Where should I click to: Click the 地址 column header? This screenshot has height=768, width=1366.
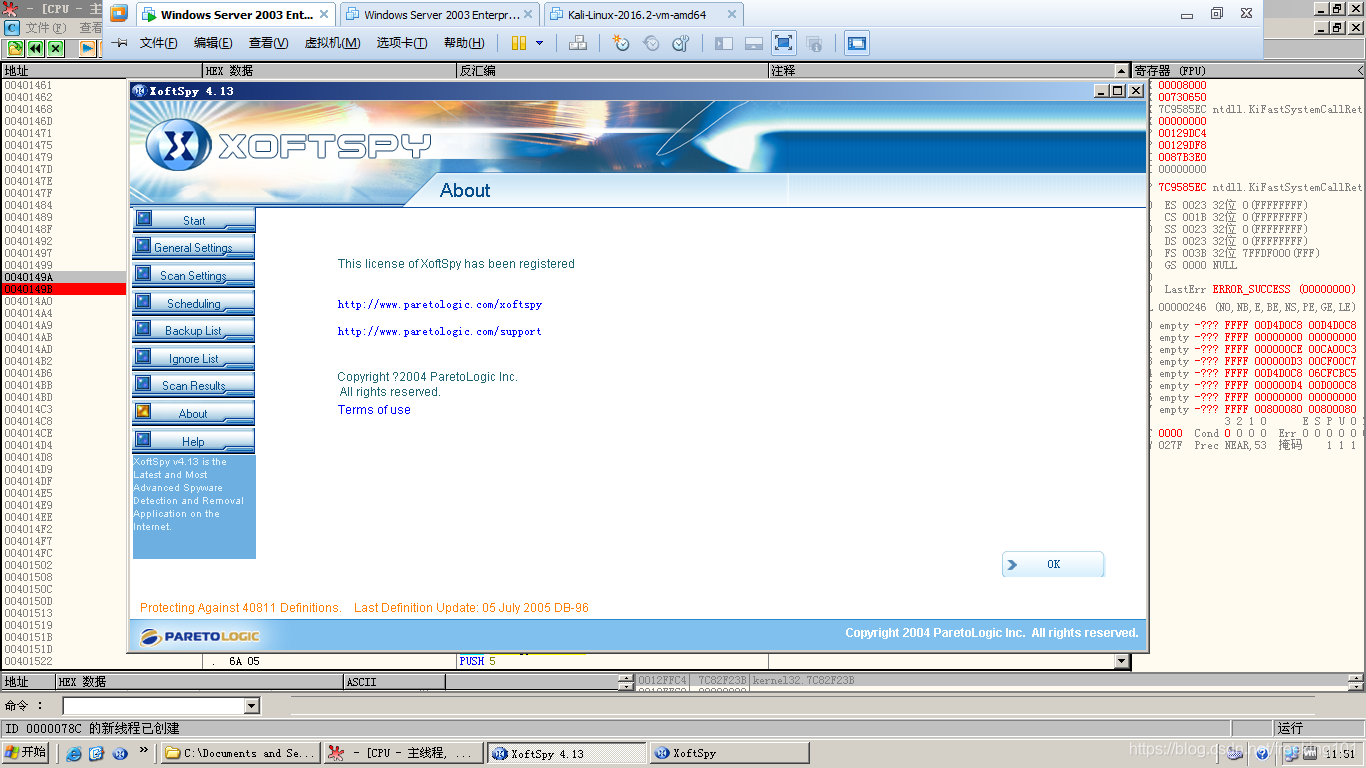click(x=101, y=71)
